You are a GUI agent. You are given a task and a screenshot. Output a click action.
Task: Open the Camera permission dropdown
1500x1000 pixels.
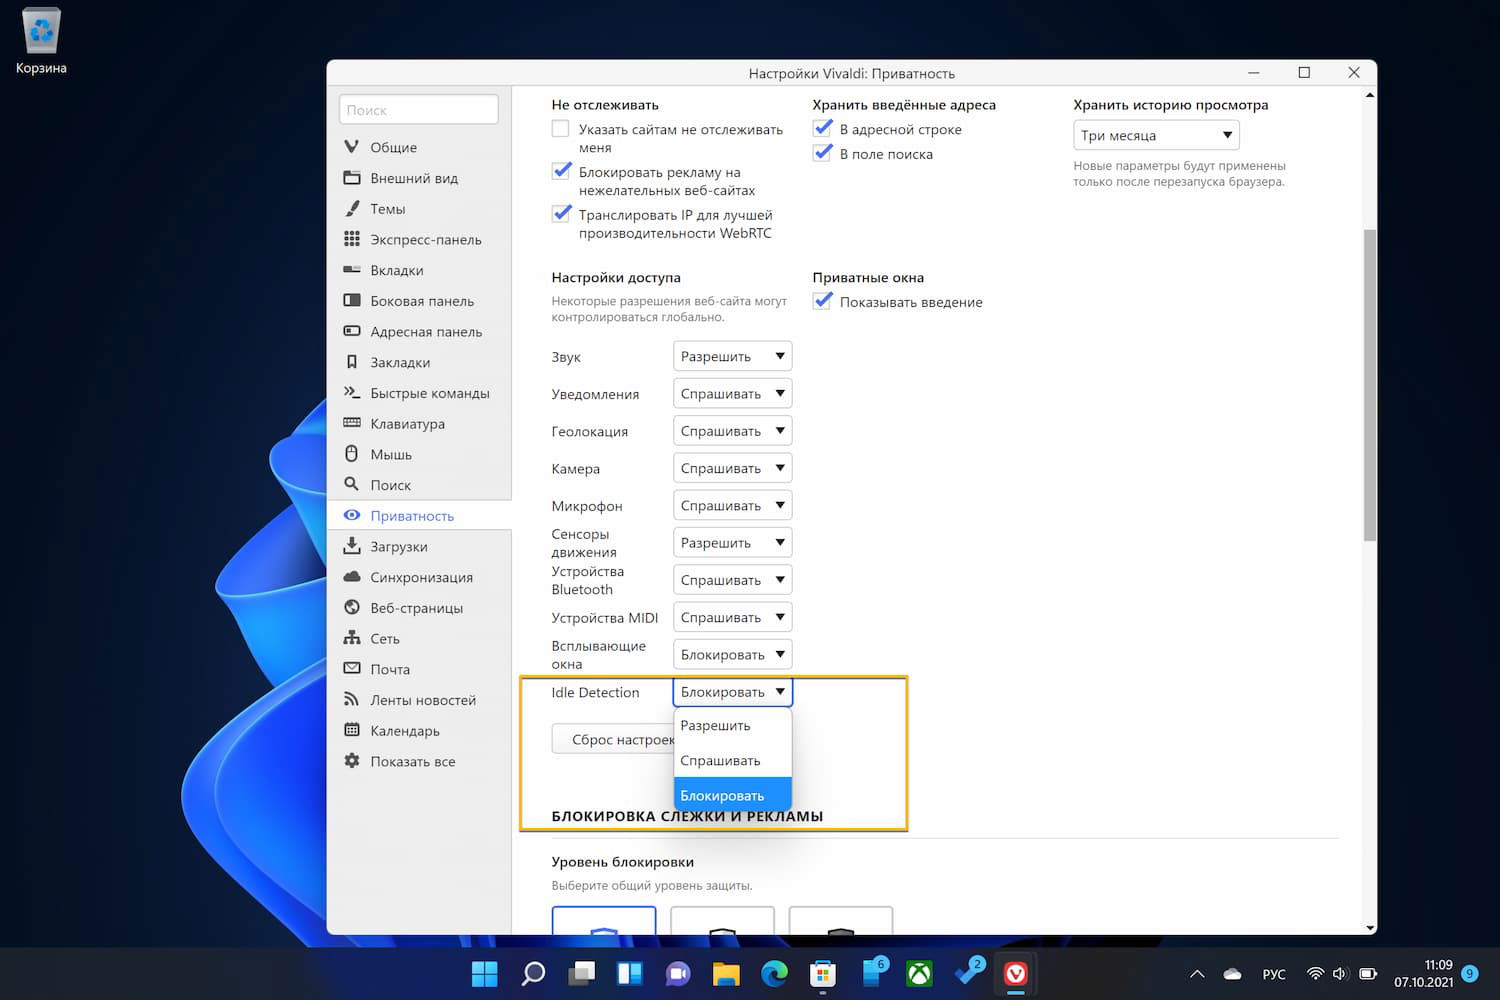click(x=733, y=468)
